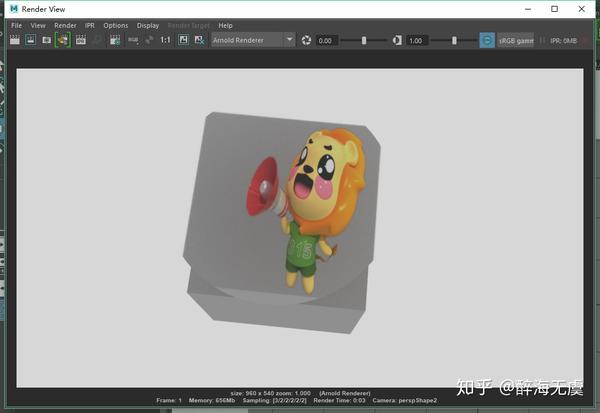The height and width of the screenshot is (413, 600).
Task: Click the gamma contrast icon
Action: (397, 40)
